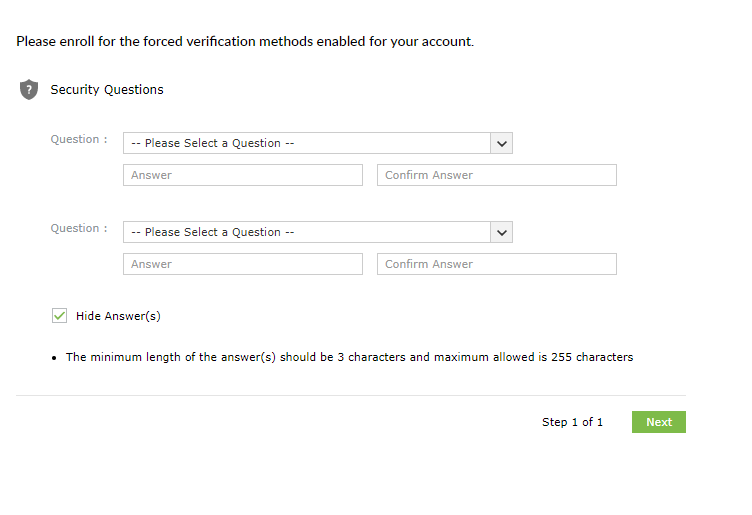
Task: Open the second 'Please Select a Question' box
Action: point(307,232)
